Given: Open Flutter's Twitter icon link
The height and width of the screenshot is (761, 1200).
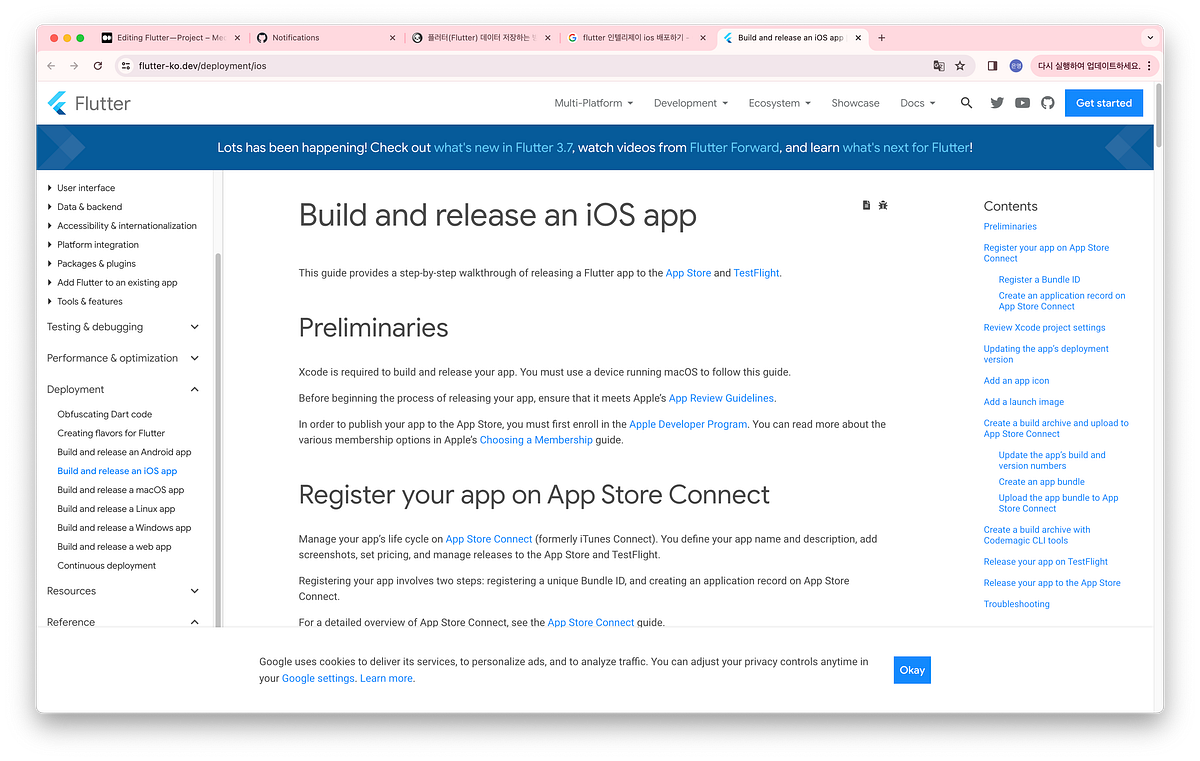Looking at the screenshot, I should coord(997,103).
